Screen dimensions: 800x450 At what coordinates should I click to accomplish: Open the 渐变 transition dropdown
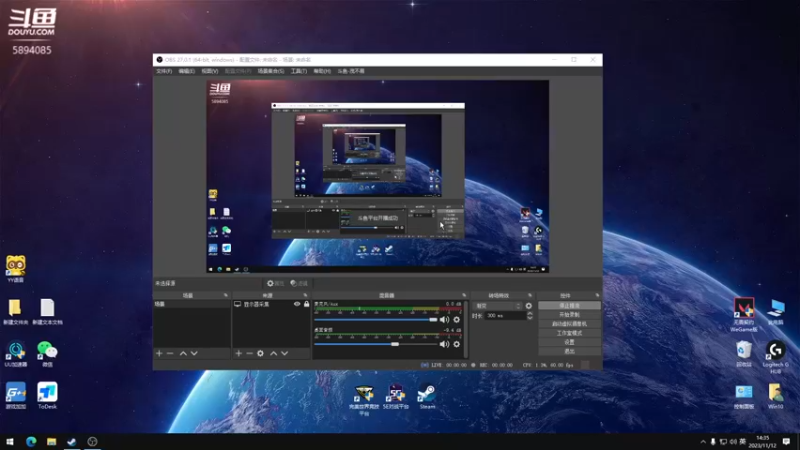point(497,306)
